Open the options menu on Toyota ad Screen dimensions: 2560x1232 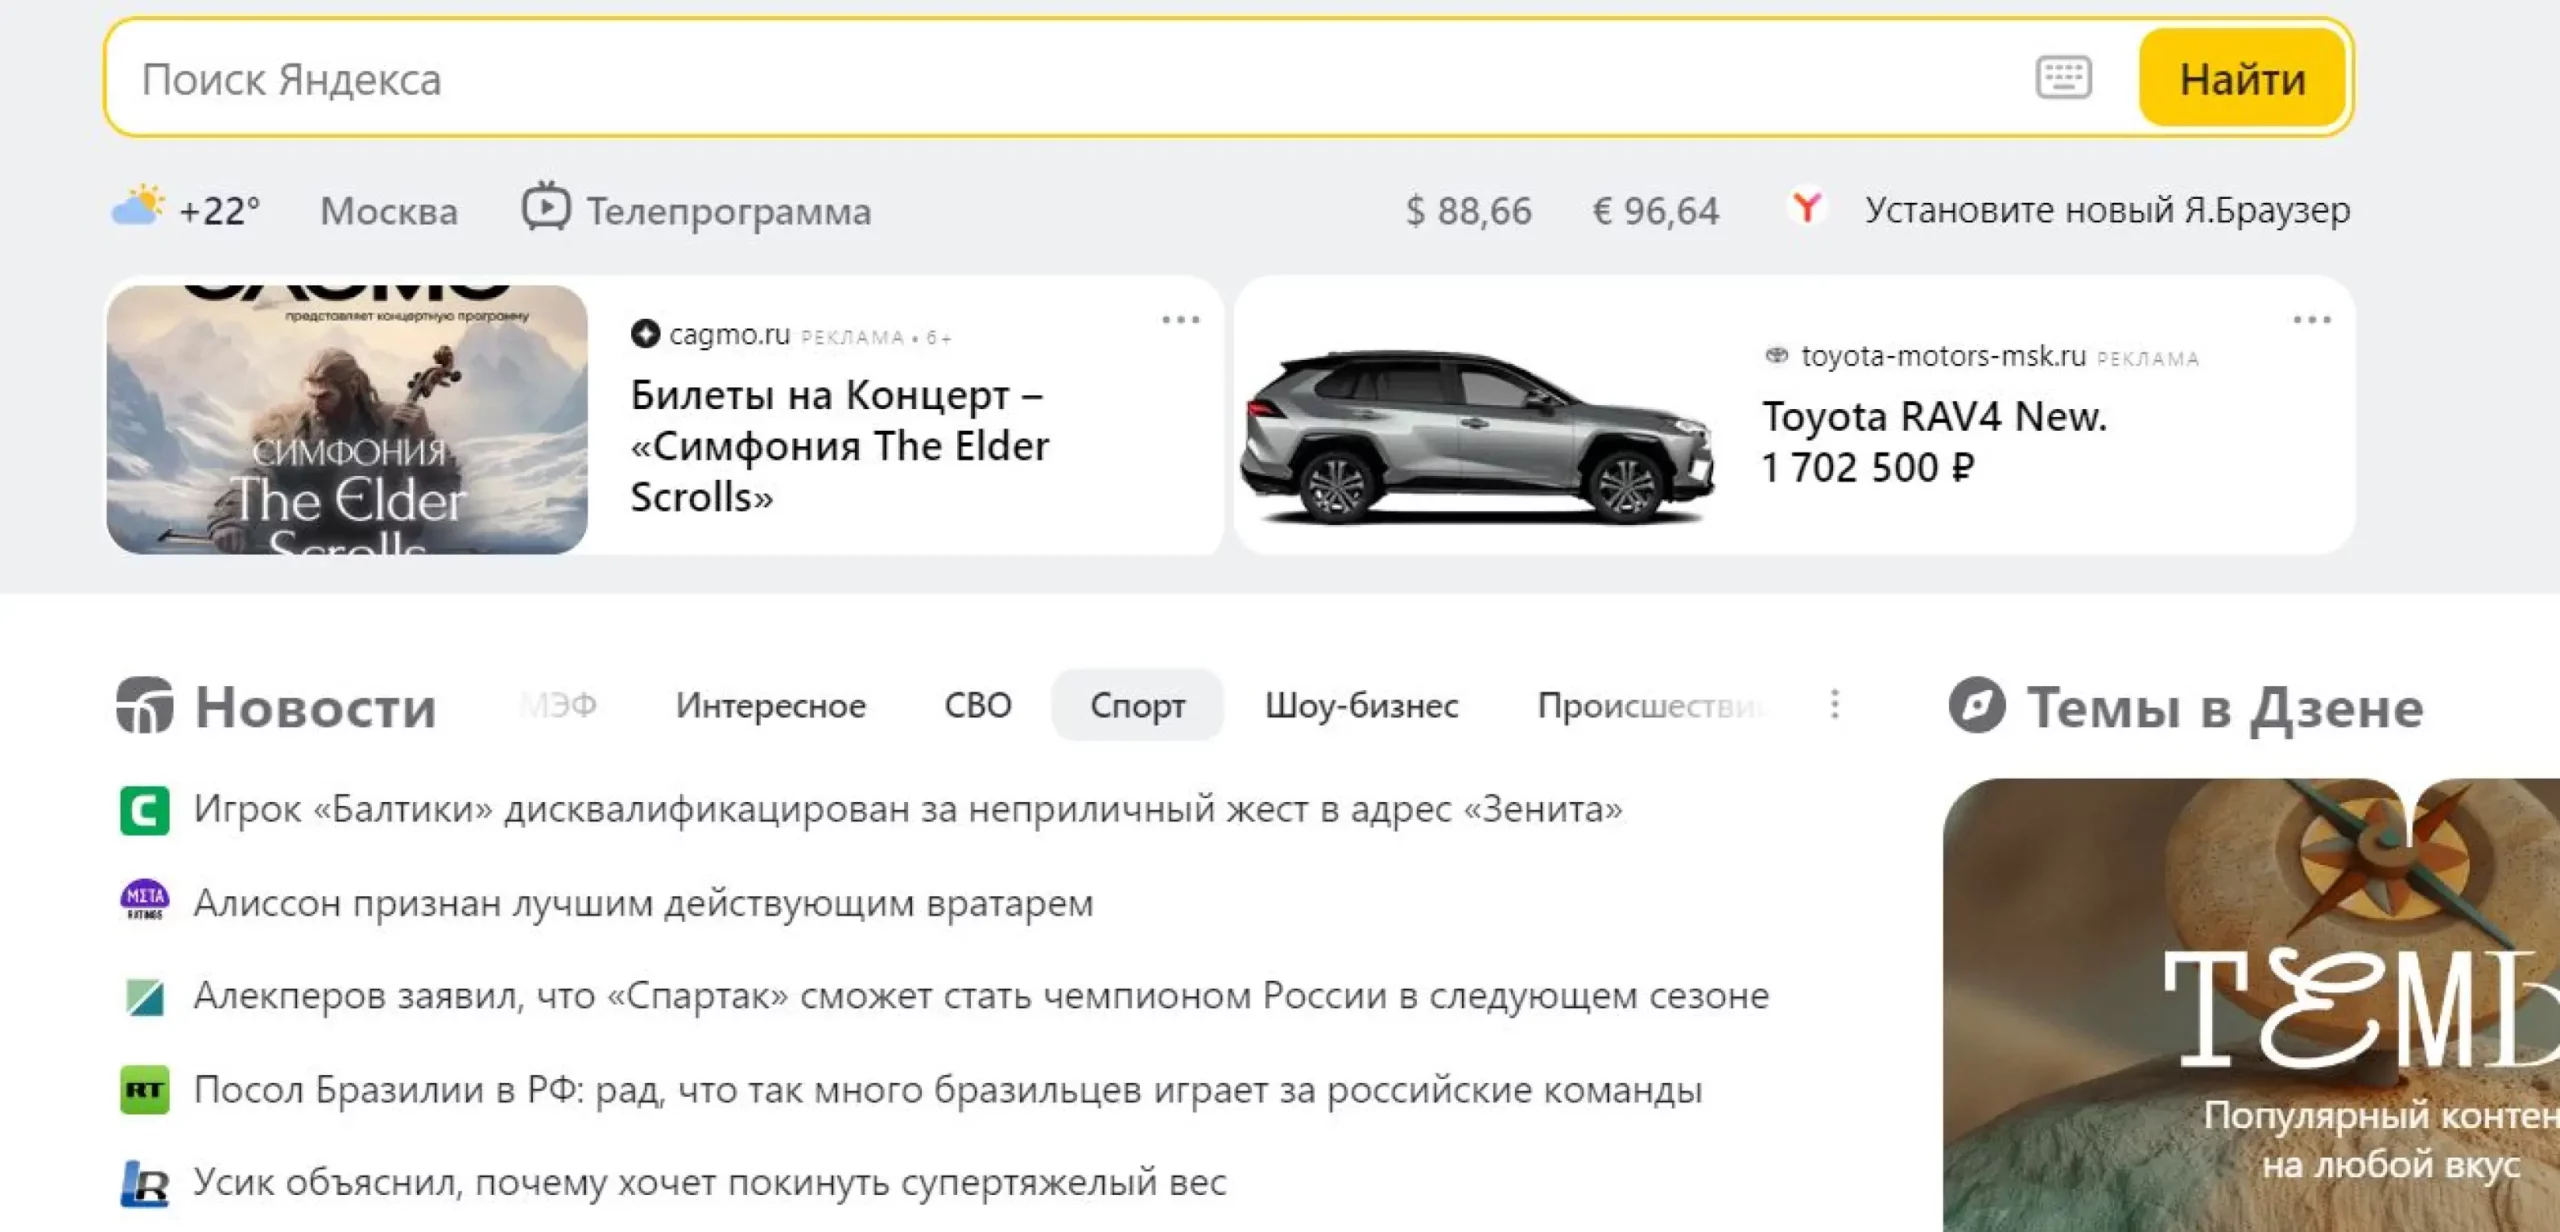point(2311,320)
